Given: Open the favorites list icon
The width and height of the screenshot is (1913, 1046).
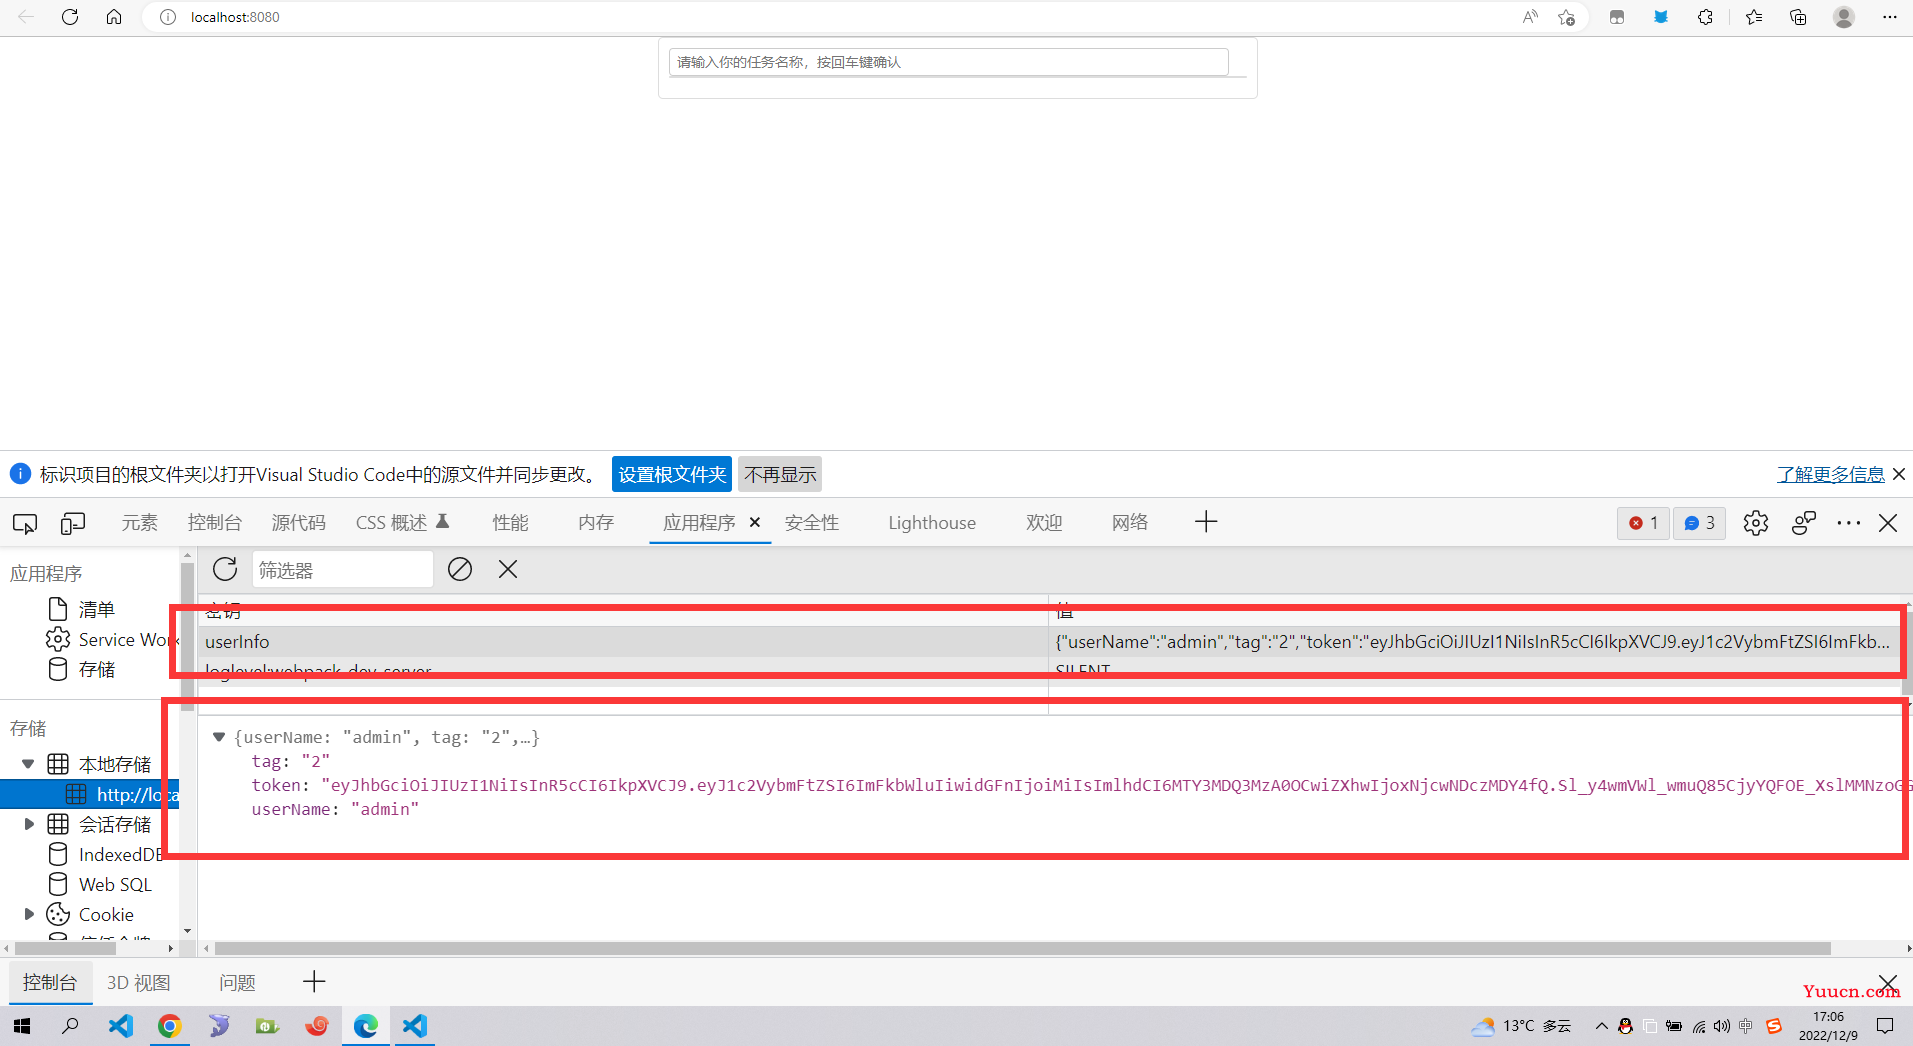Looking at the screenshot, I should click(x=1753, y=17).
